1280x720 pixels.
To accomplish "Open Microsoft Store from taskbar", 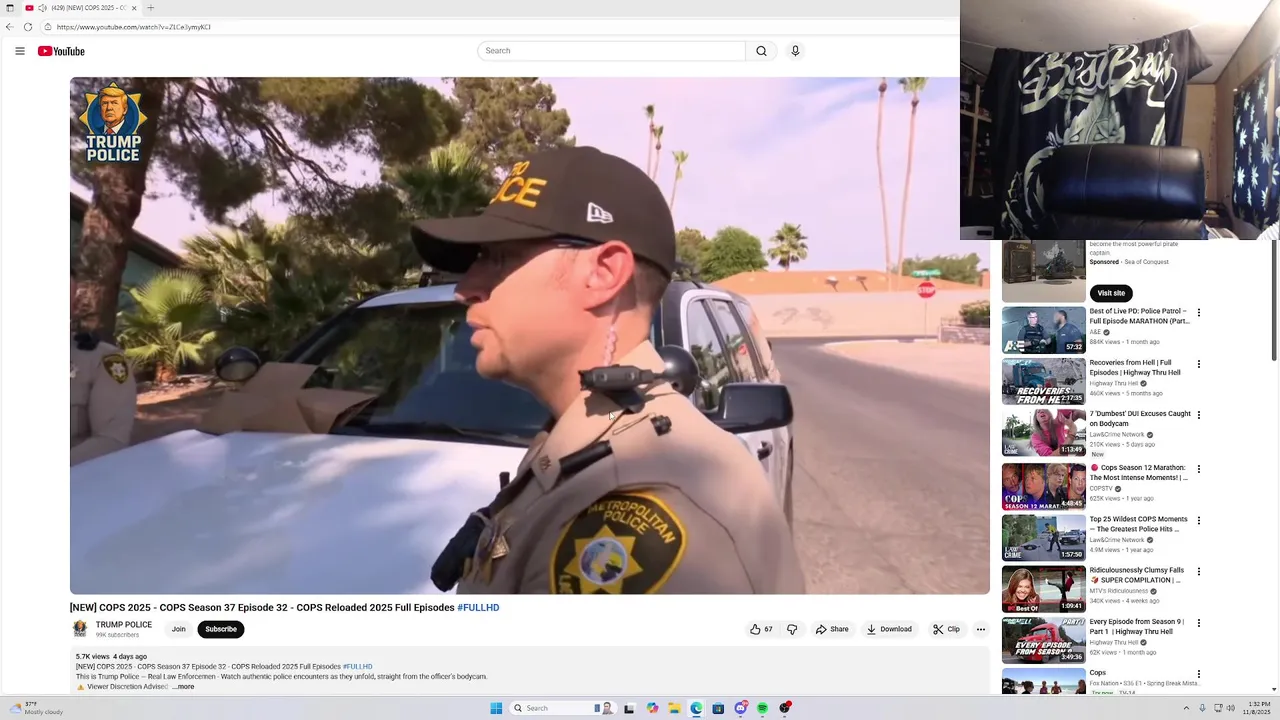I will [x=718, y=708].
